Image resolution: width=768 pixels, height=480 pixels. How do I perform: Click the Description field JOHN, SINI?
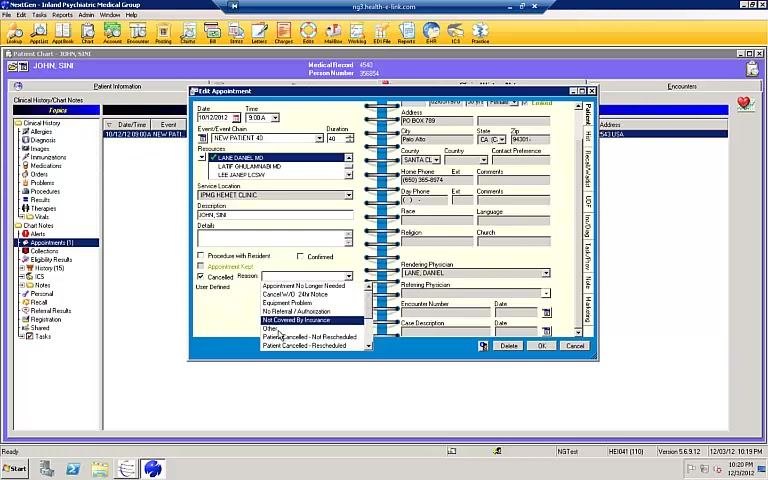click(275, 215)
